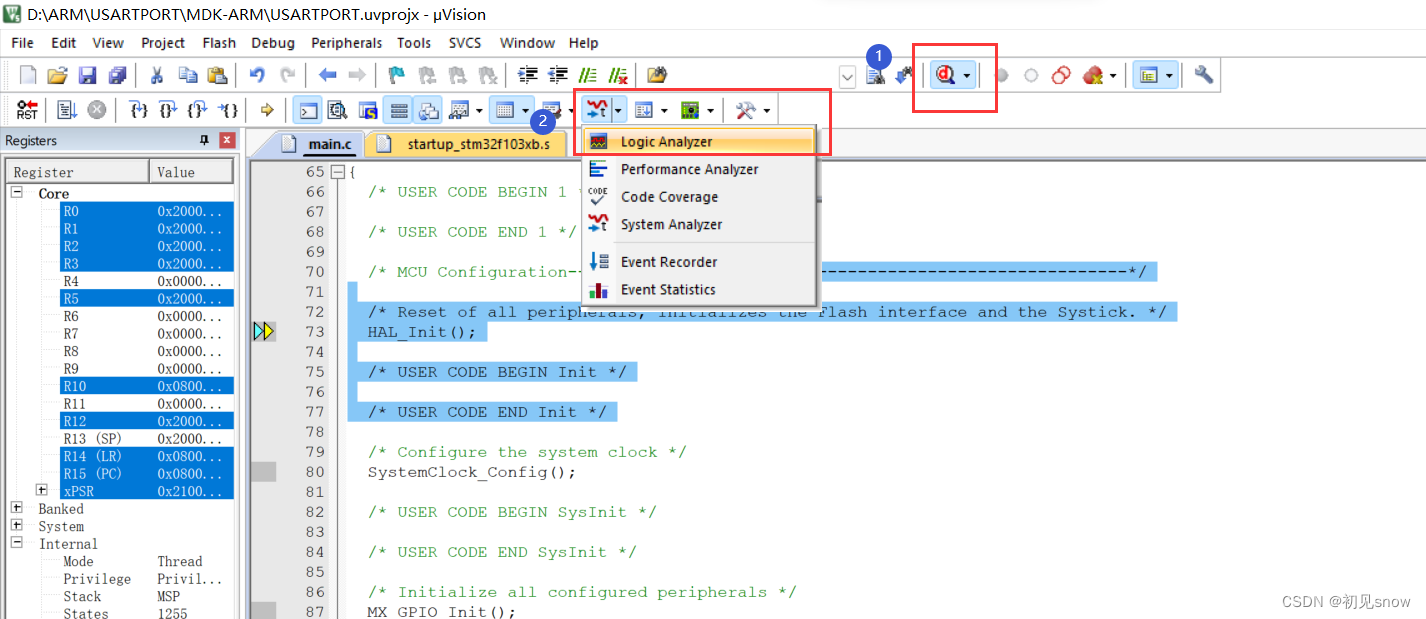Viewport: 1426px width, 619px height.
Task: Expand the System register group
Action: pyautogui.click(x=17, y=526)
